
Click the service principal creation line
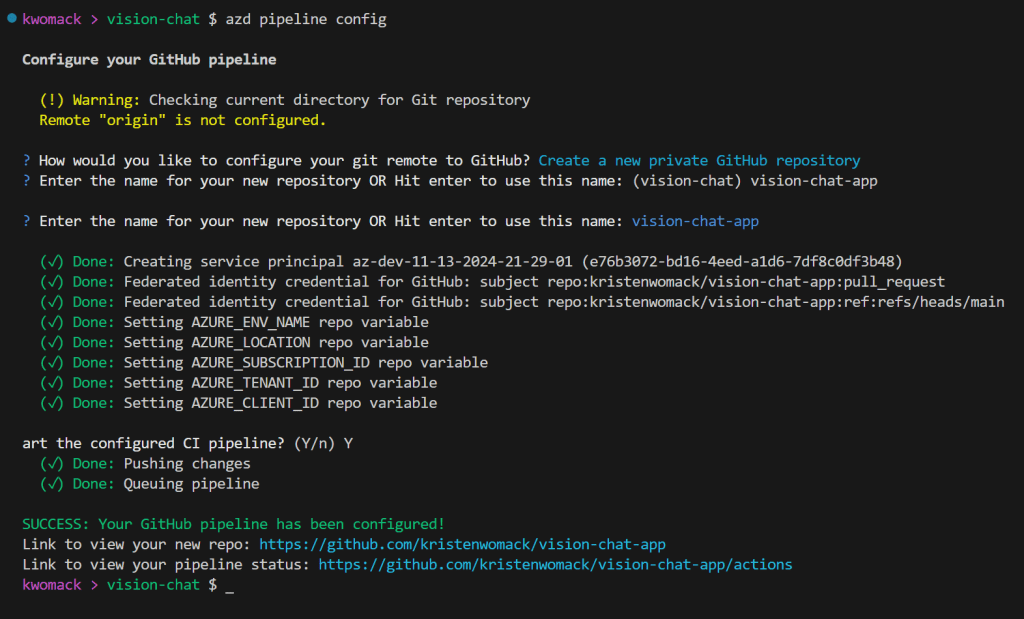471,262
